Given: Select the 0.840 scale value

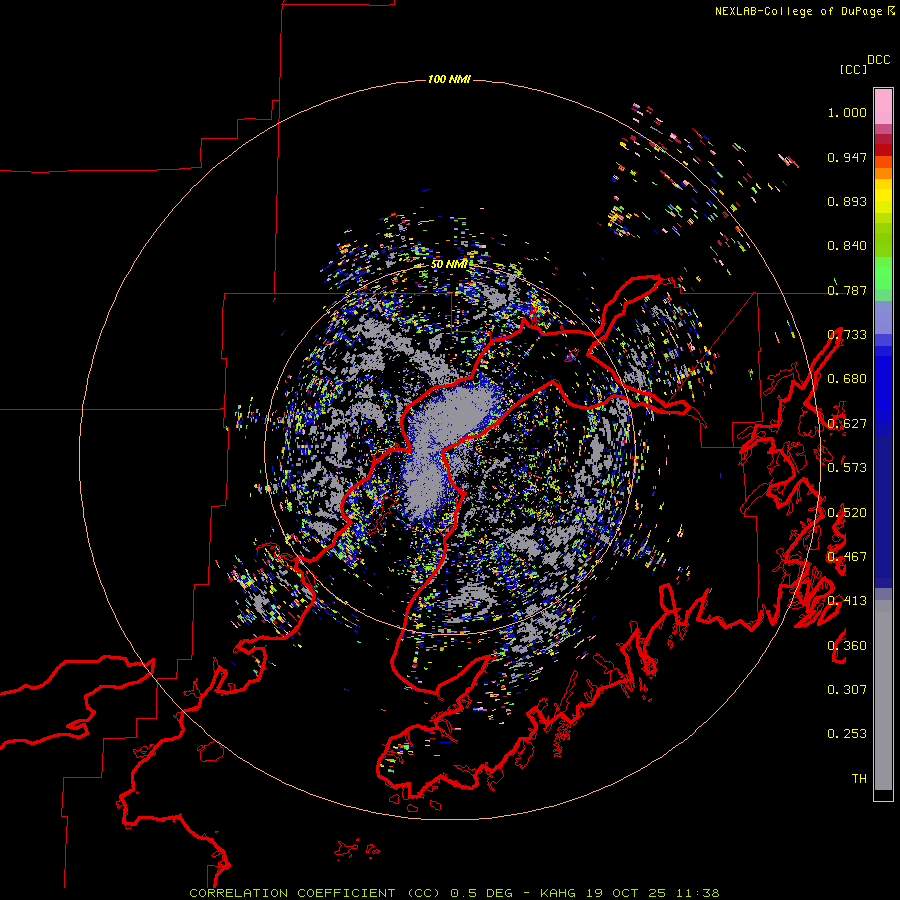Looking at the screenshot, I should click(847, 246).
